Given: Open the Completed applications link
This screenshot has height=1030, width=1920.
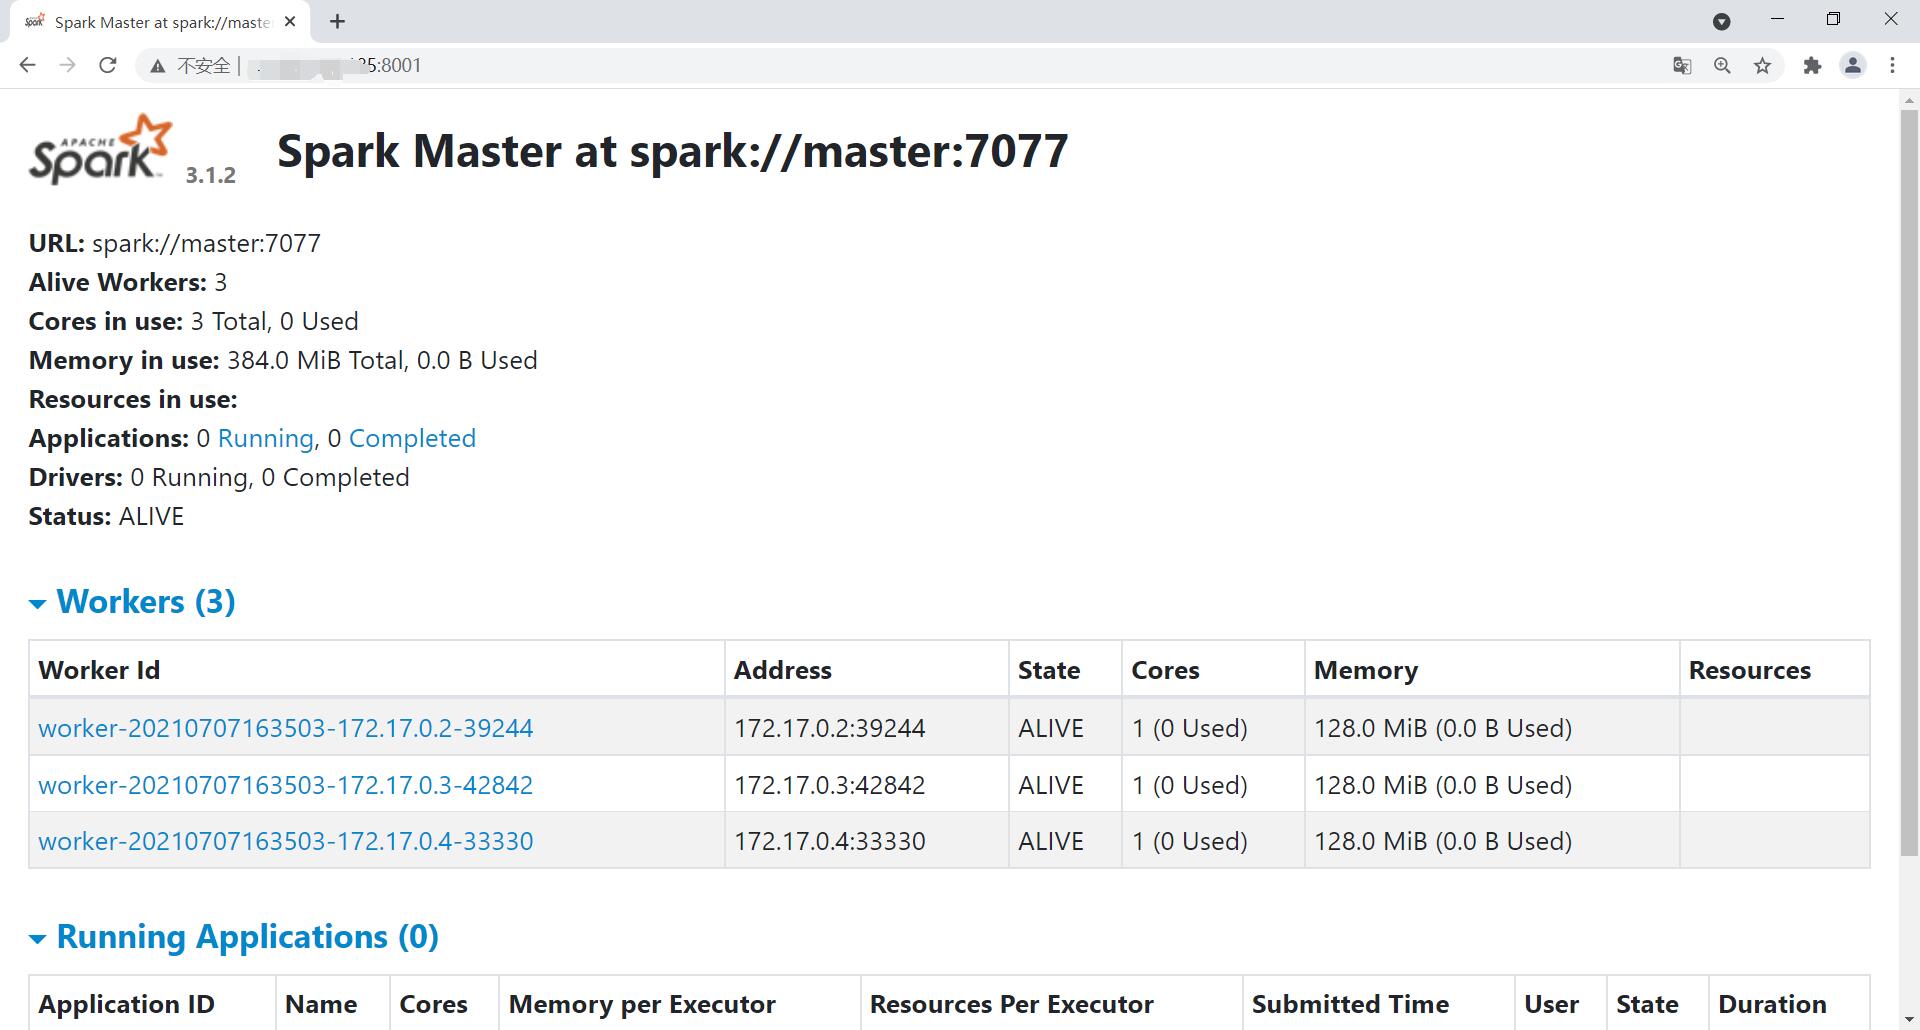Looking at the screenshot, I should click(x=412, y=439).
